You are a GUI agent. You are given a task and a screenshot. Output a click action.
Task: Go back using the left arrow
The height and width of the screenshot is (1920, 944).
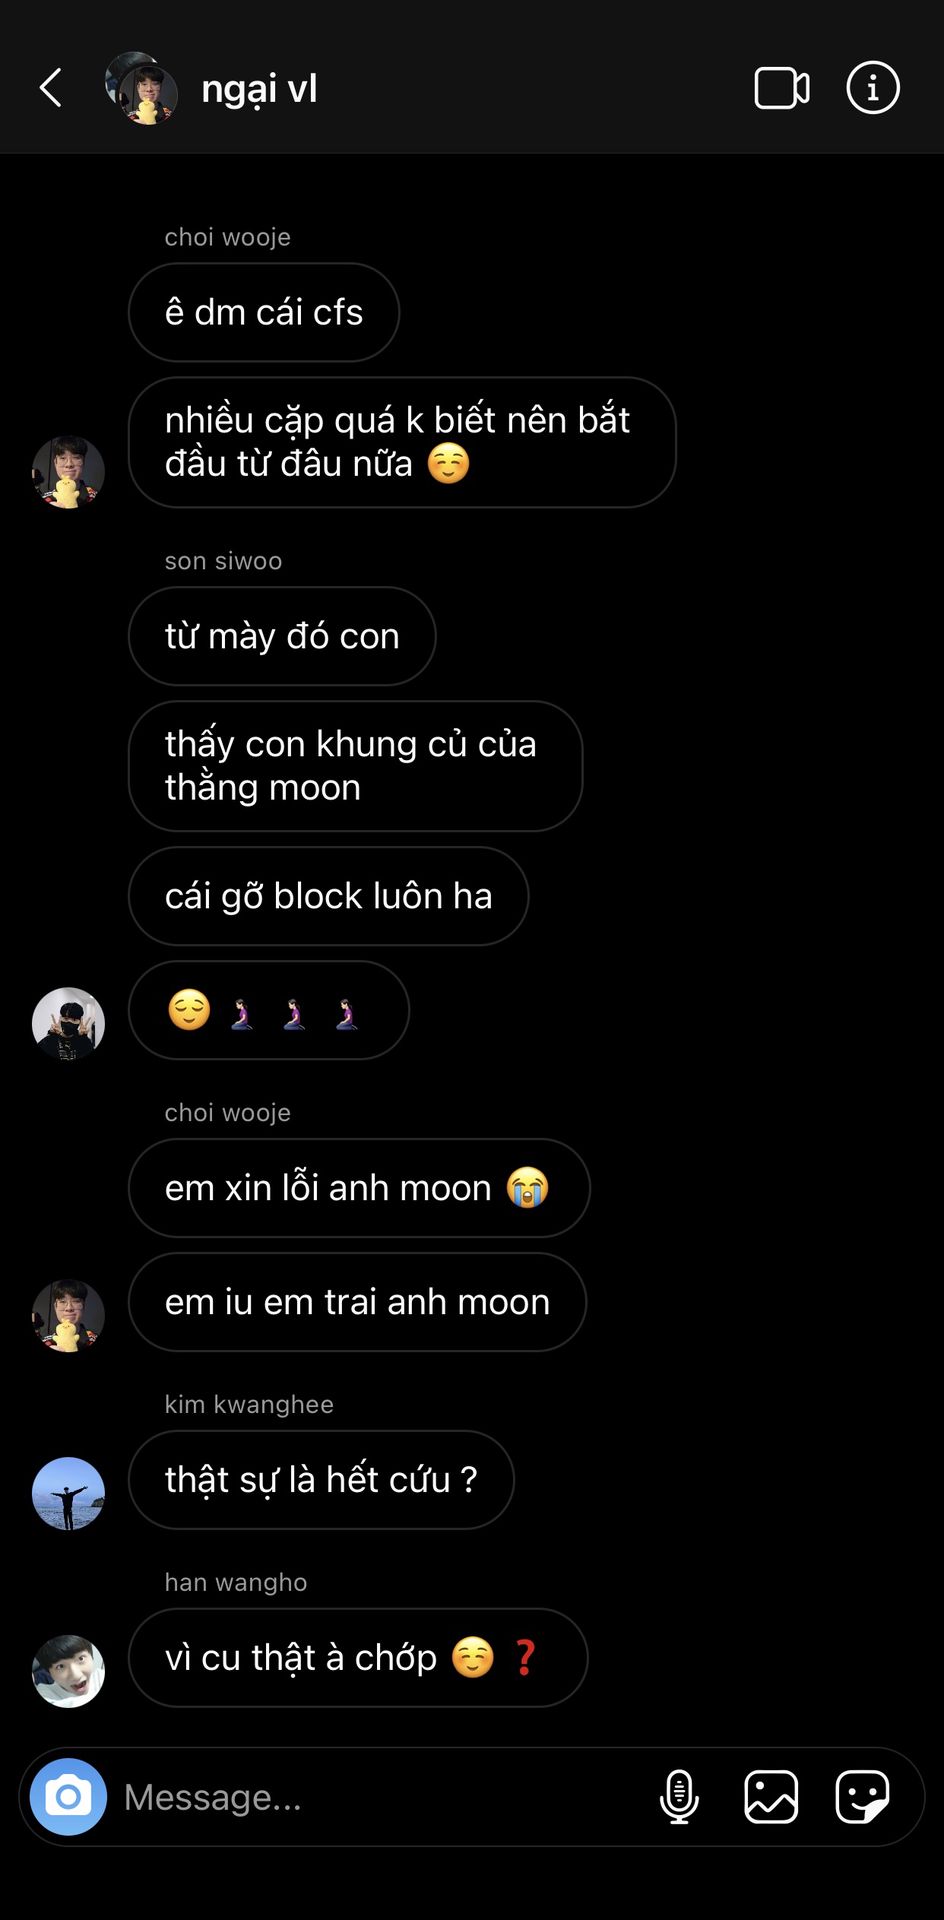click(x=51, y=88)
